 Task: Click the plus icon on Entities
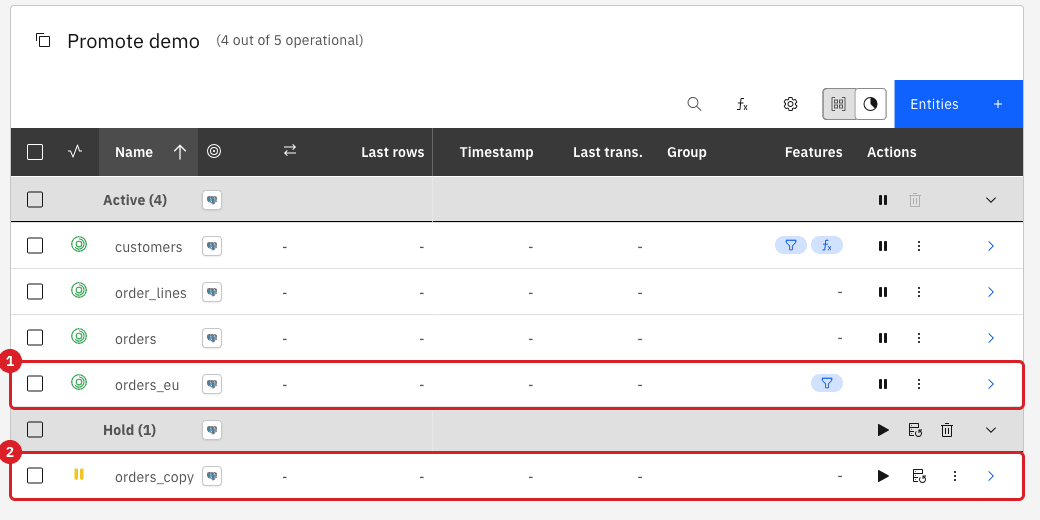998,104
